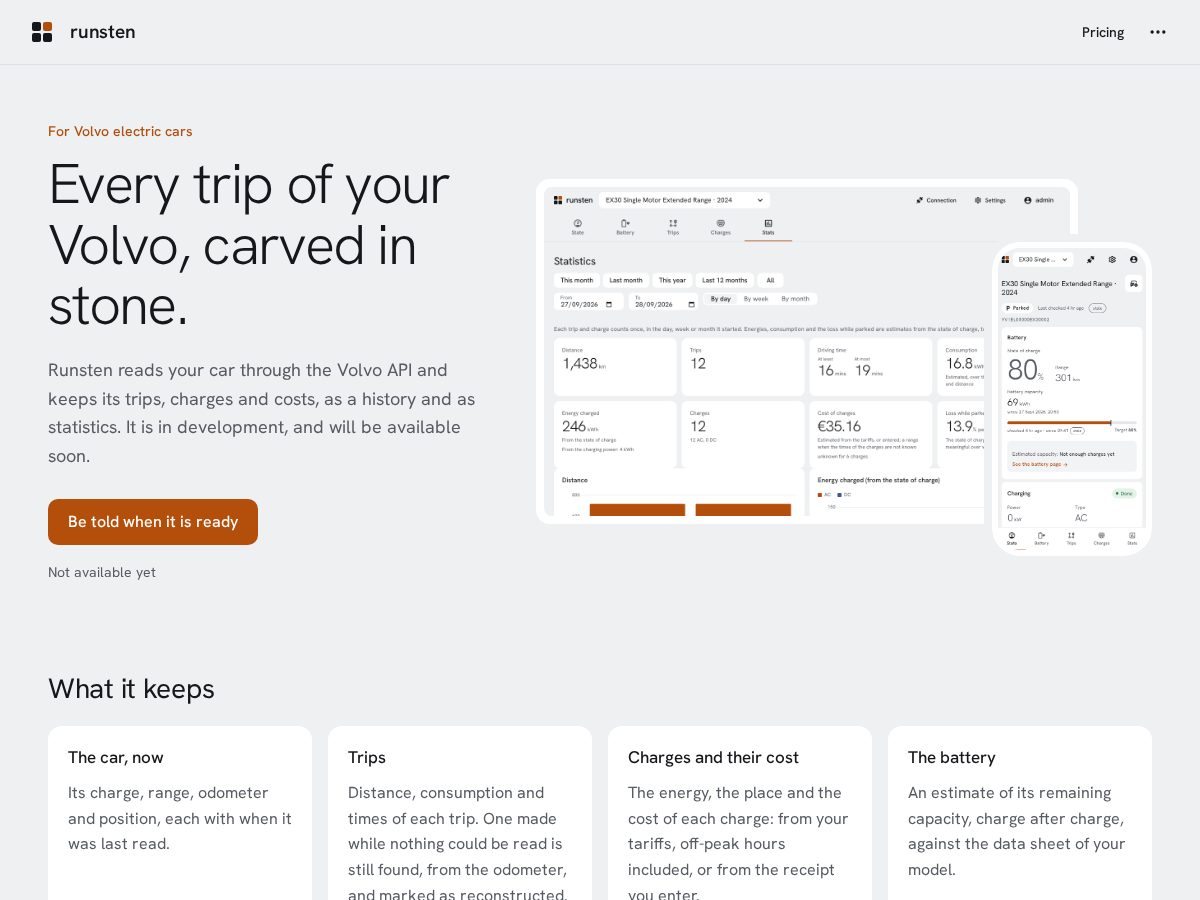Click the Battery tab in phone preview bottom bar
This screenshot has height=900, width=1200.
pos(1042,538)
